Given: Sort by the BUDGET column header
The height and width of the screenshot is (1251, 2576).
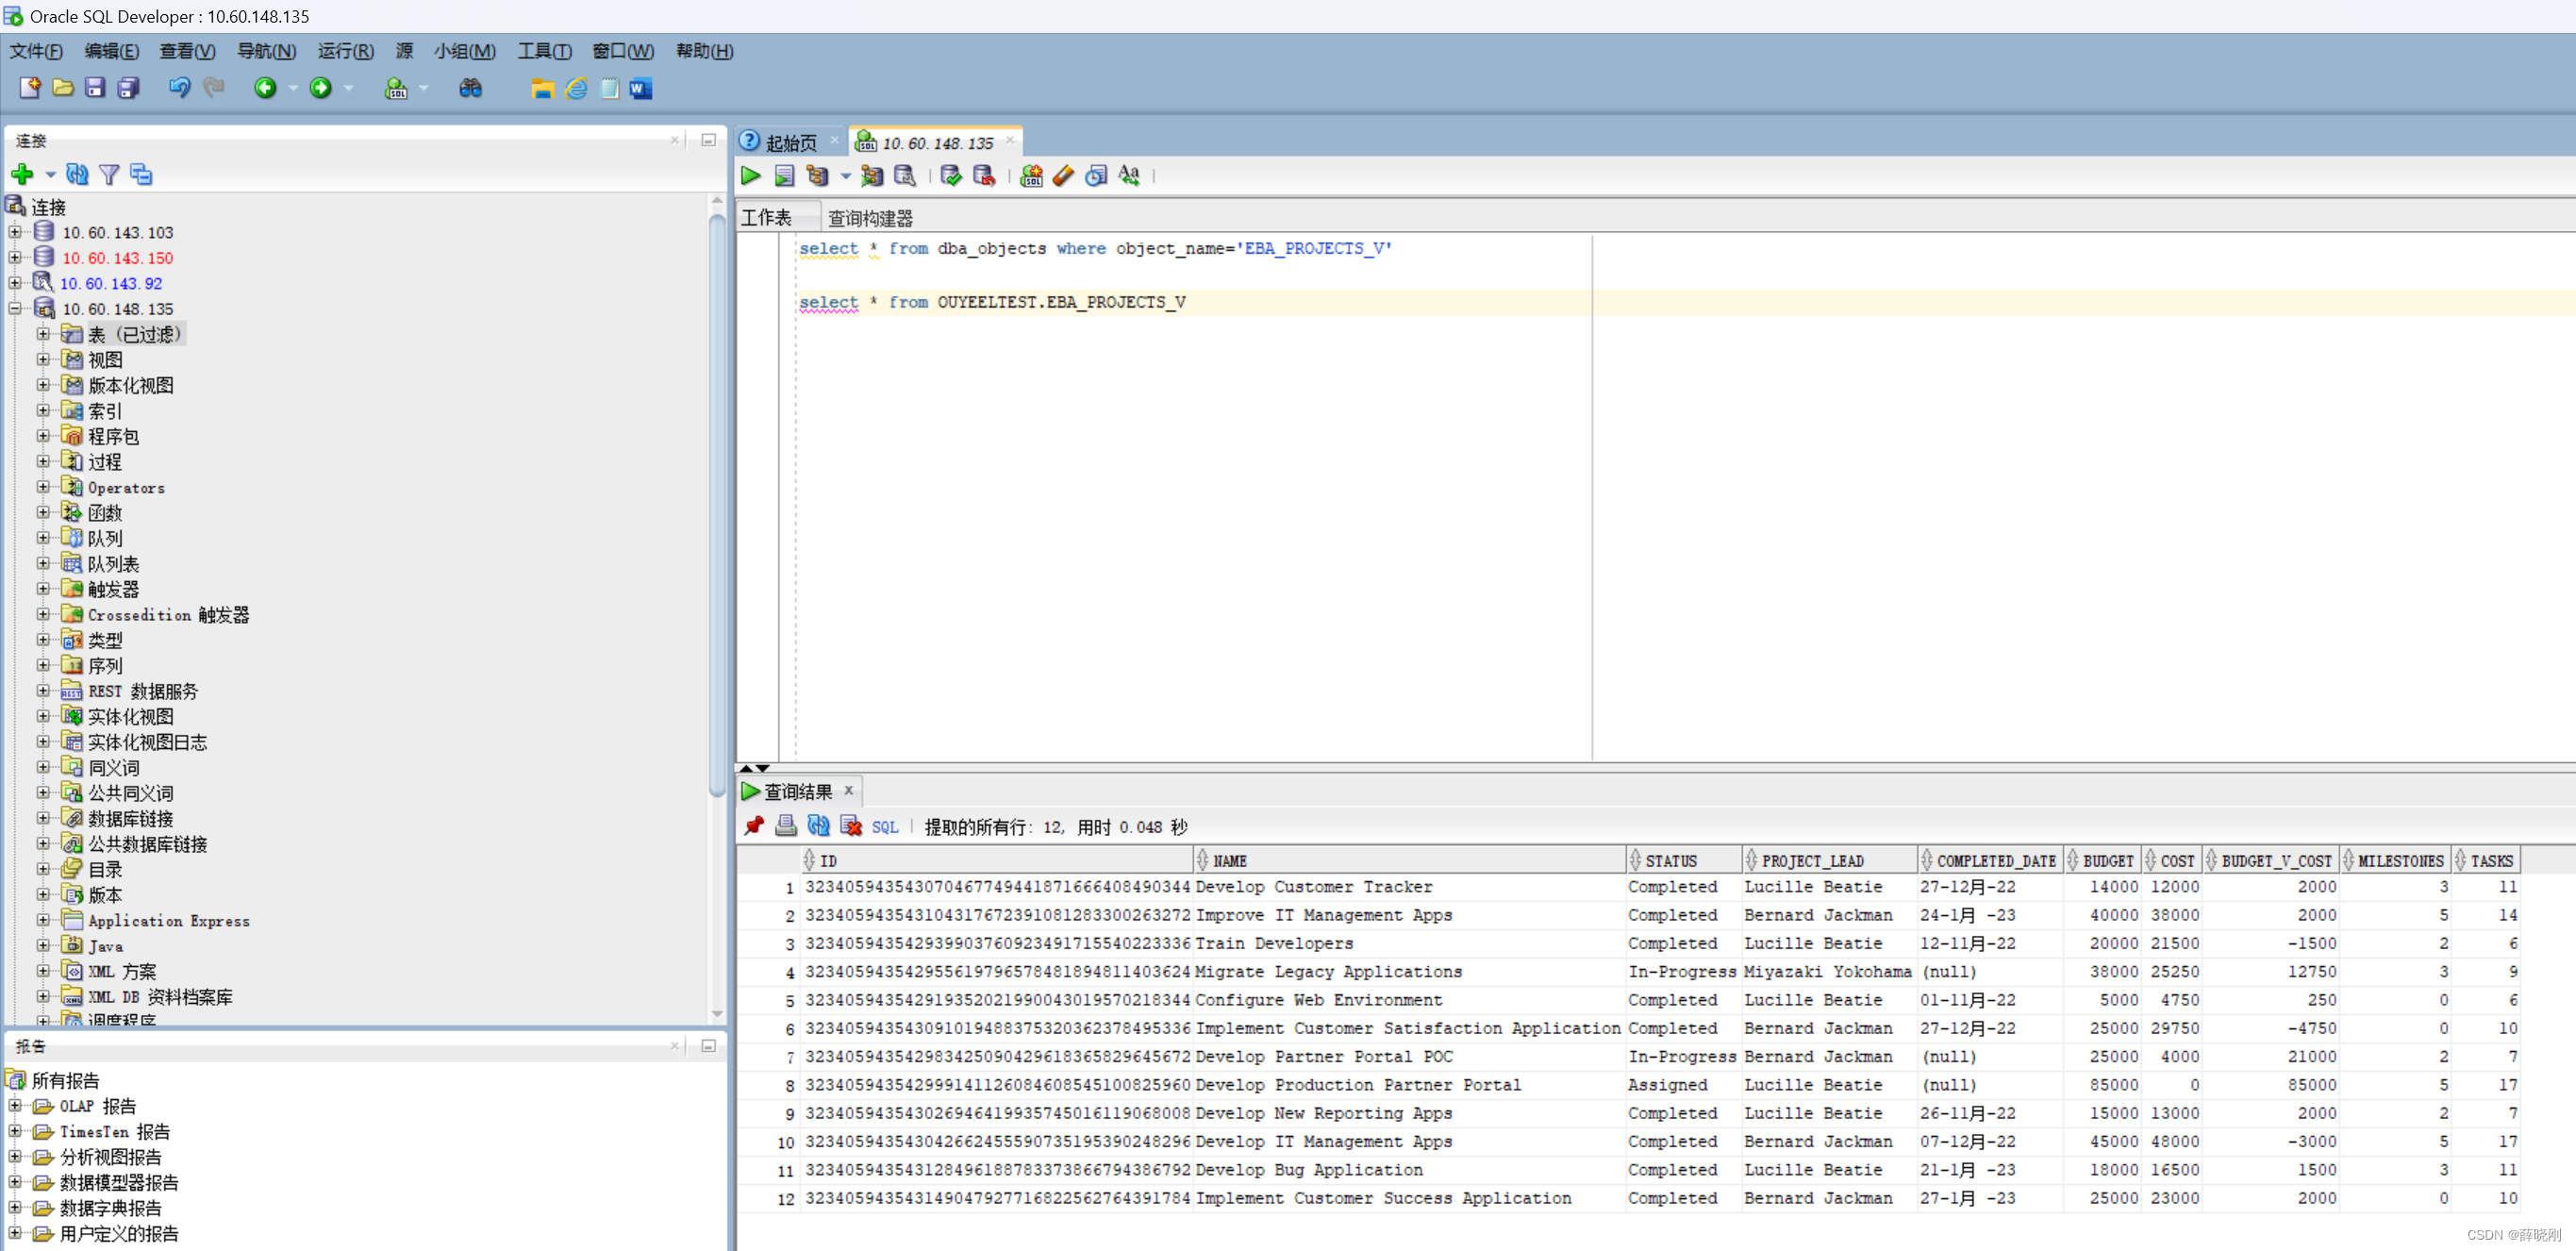Looking at the screenshot, I should coord(2107,861).
